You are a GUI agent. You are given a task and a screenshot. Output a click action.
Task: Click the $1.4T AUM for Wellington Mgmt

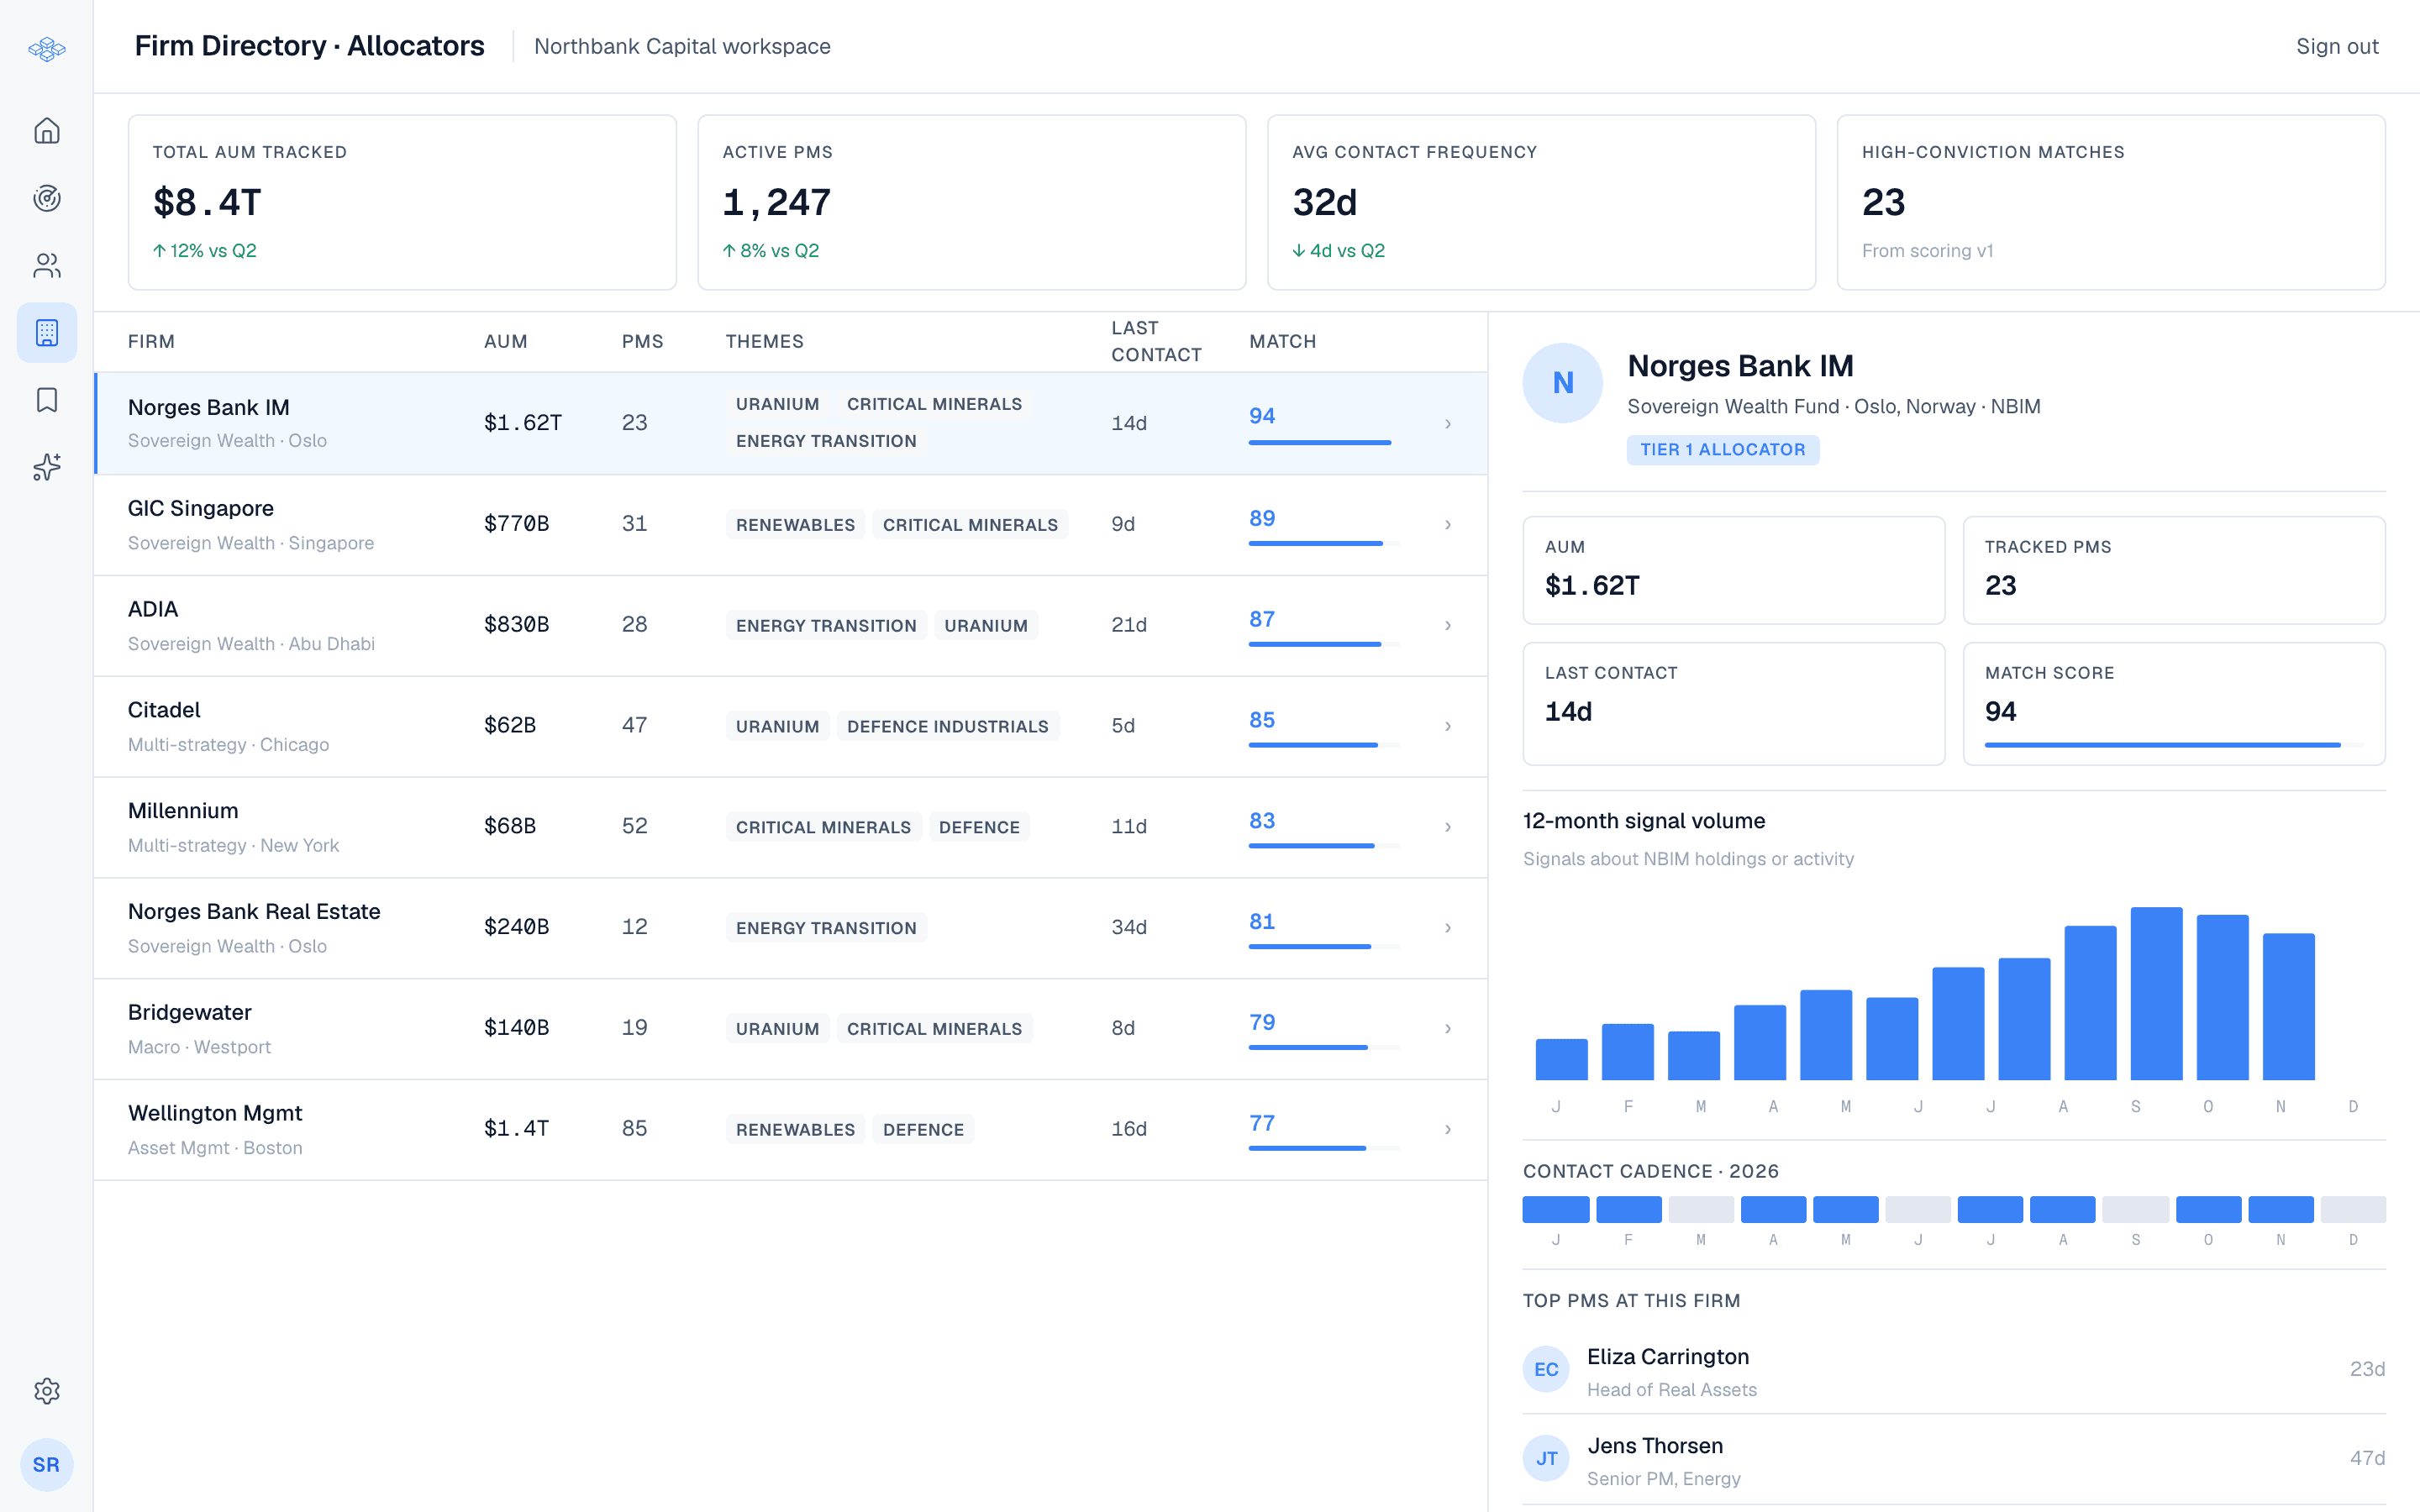click(516, 1129)
